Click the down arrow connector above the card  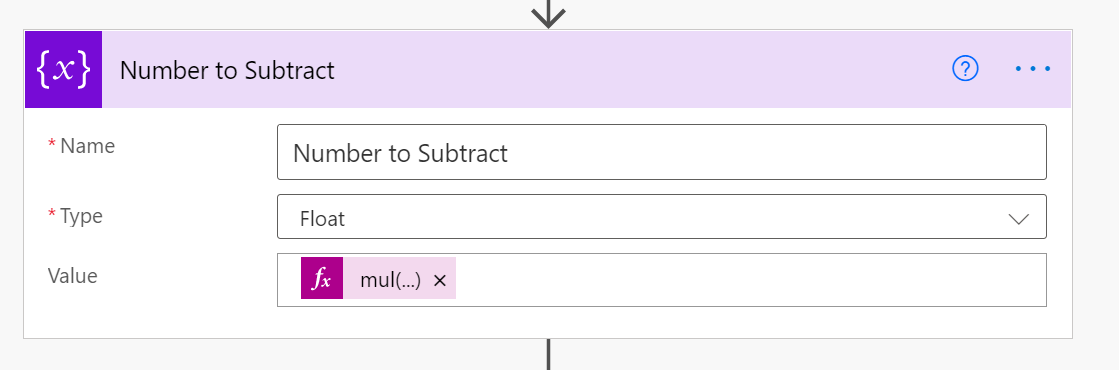click(x=548, y=14)
